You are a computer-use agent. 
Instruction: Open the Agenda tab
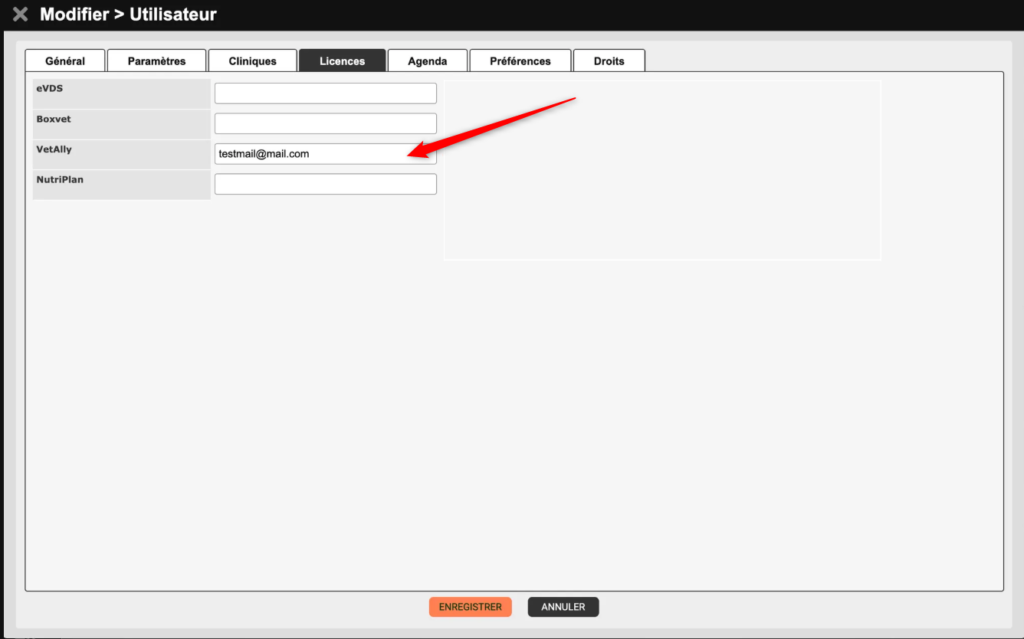pos(427,61)
